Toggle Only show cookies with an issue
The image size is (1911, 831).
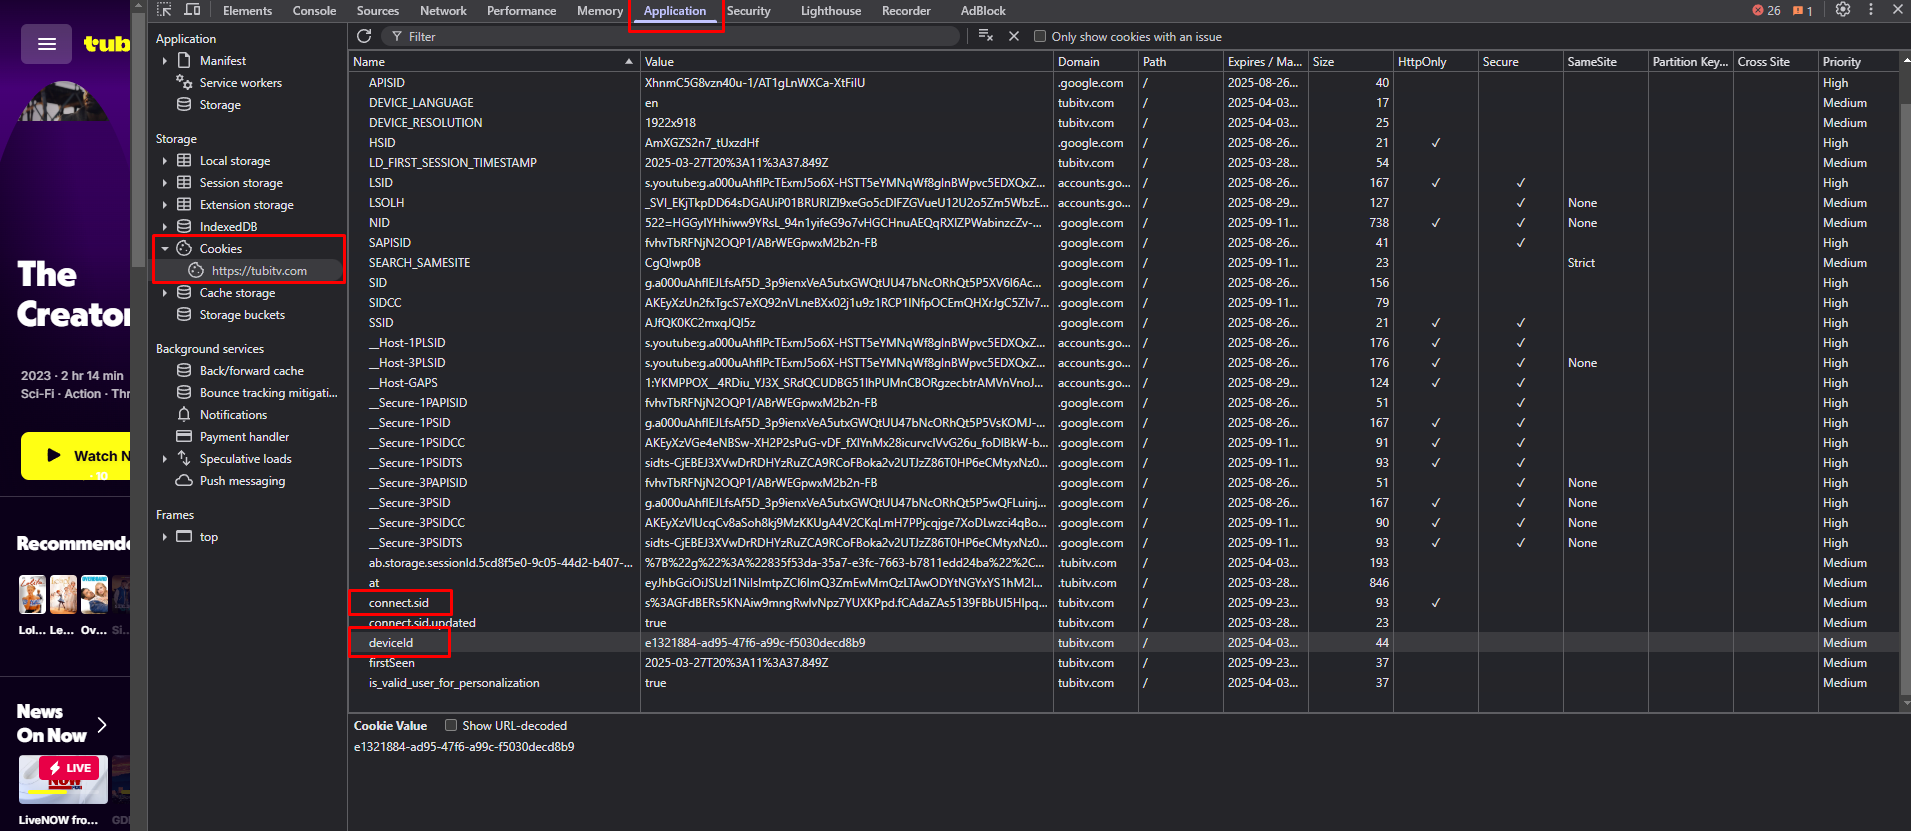point(1040,36)
